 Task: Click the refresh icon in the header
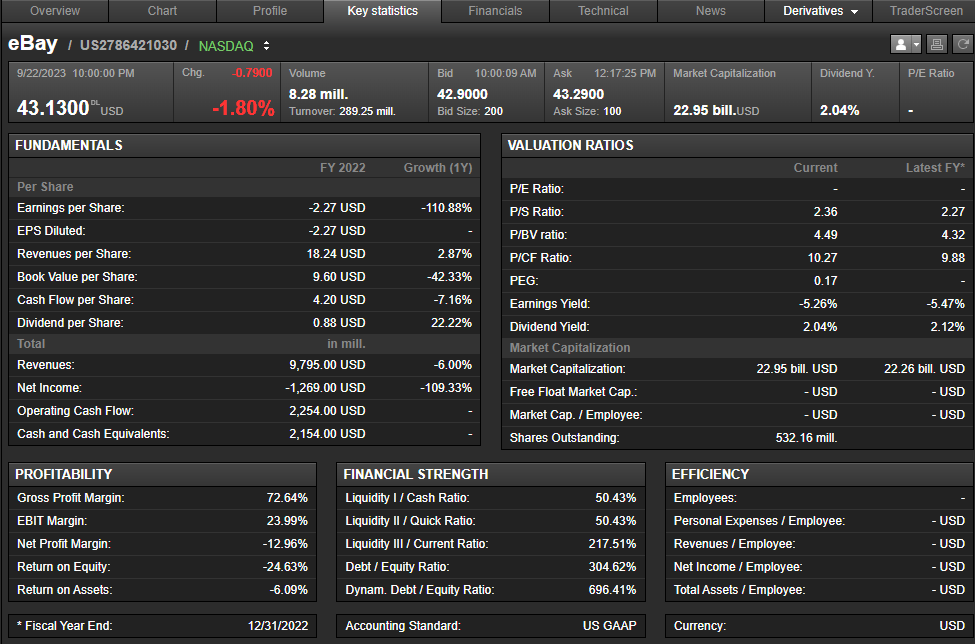[x=963, y=44]
